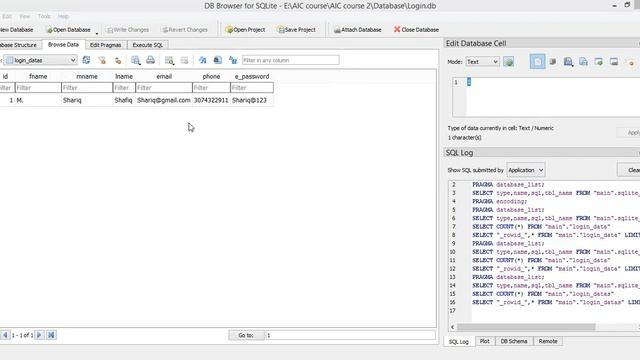
Task: Insert a new record into the table
Action: coord(169,60)
